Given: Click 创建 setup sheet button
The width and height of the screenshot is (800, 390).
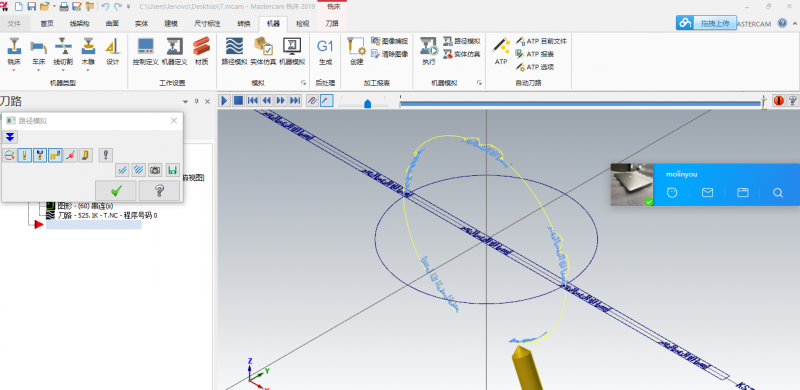Looking at the screenshot, I should 356,51.
